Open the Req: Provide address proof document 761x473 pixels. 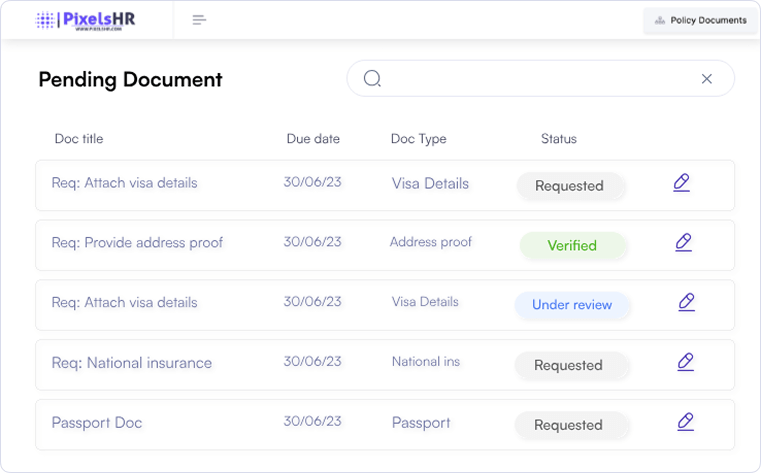click(x=137, y=243)
